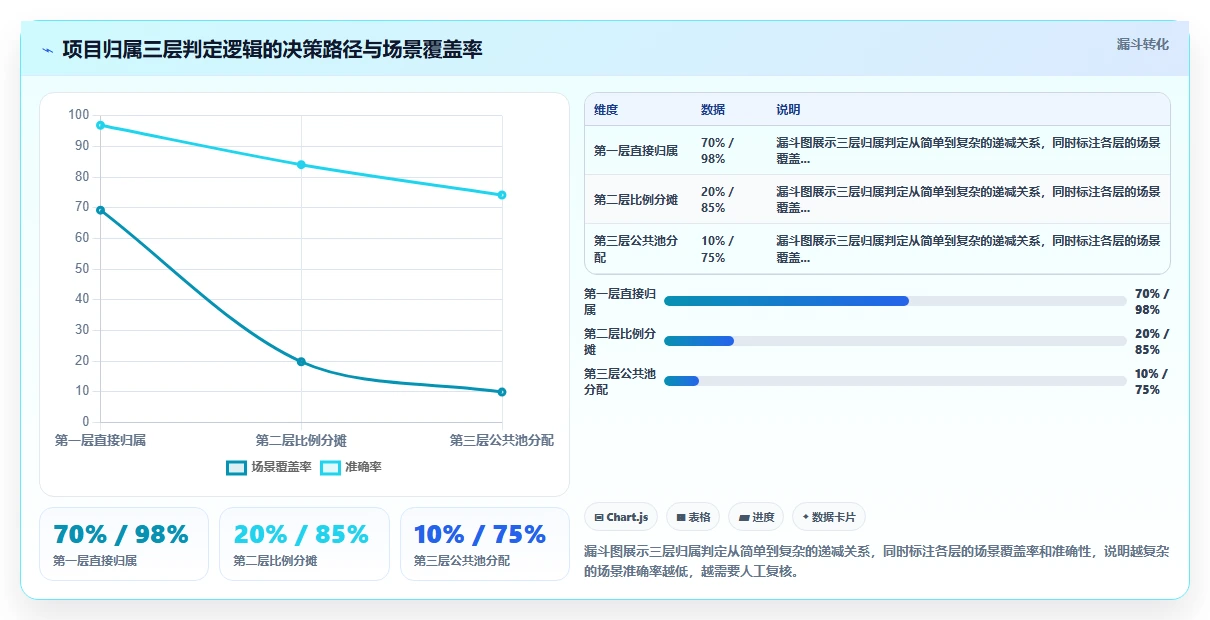Click the 场景覆盖率 point at 第三层公共池分配
Image resolution: width=1210 pixels, height=620 pixels.
(502, 392)
